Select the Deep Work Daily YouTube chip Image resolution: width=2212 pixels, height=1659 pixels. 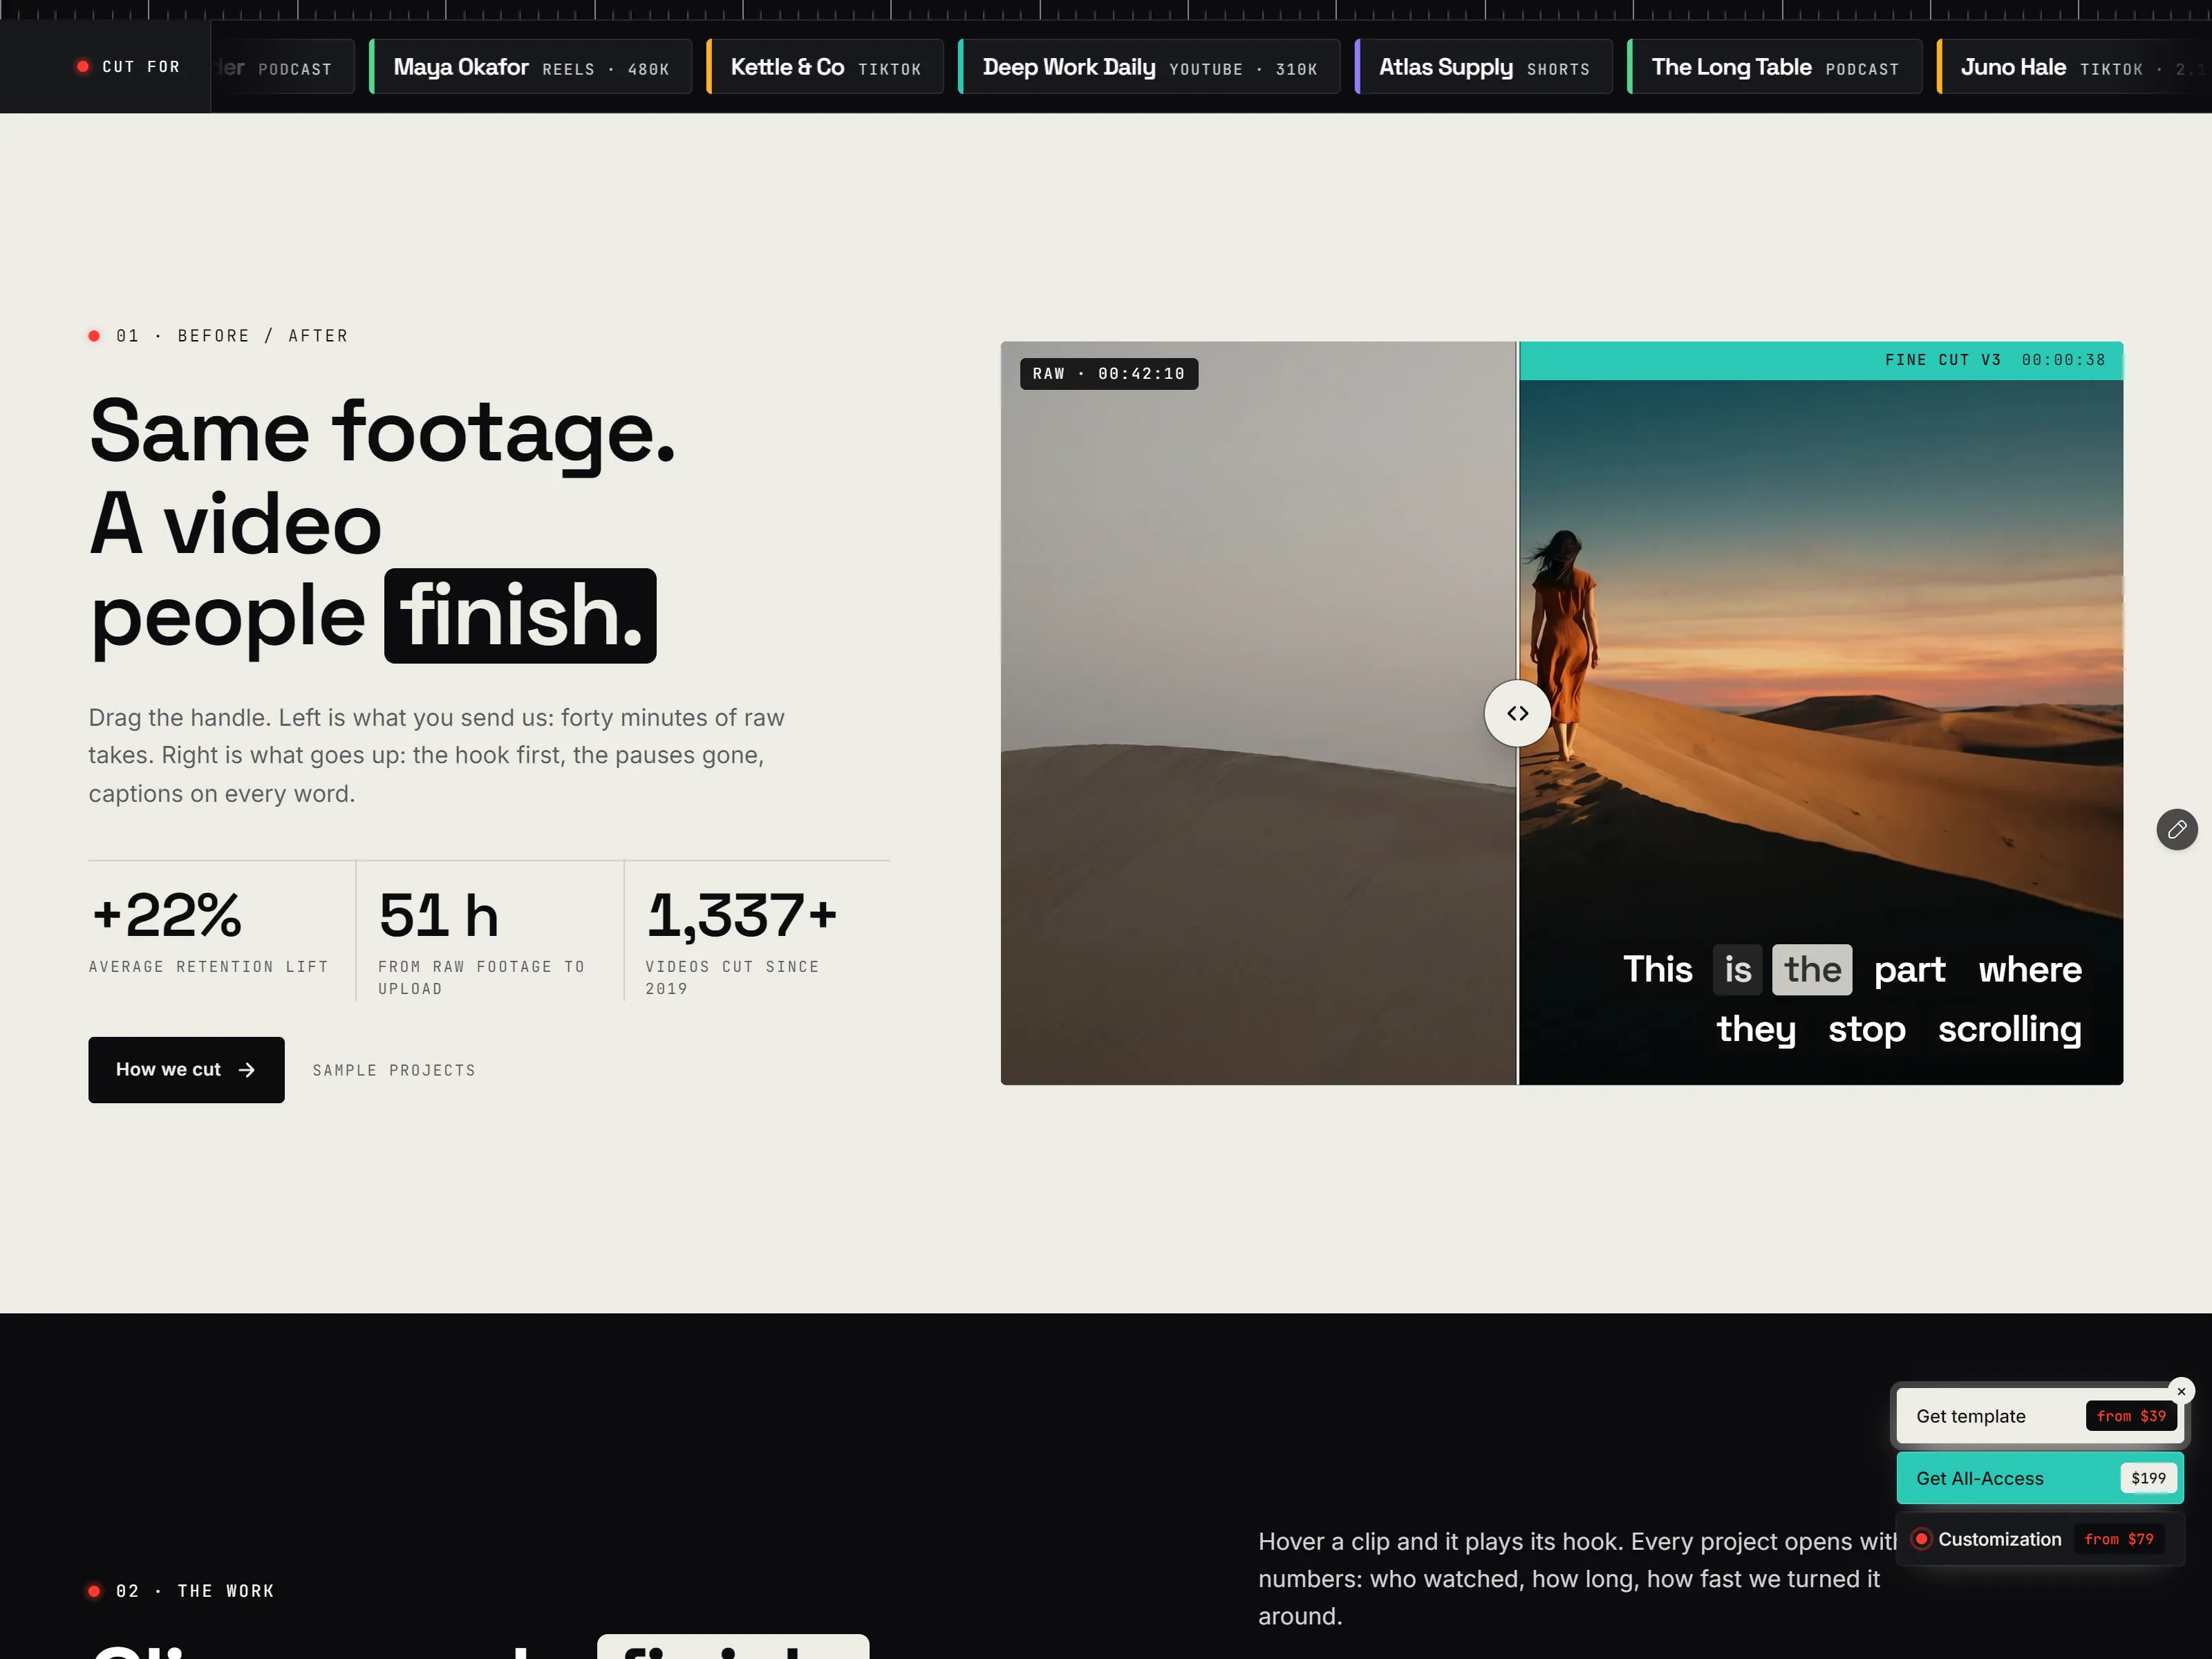pyautogui.click(x=1149, y=67)
